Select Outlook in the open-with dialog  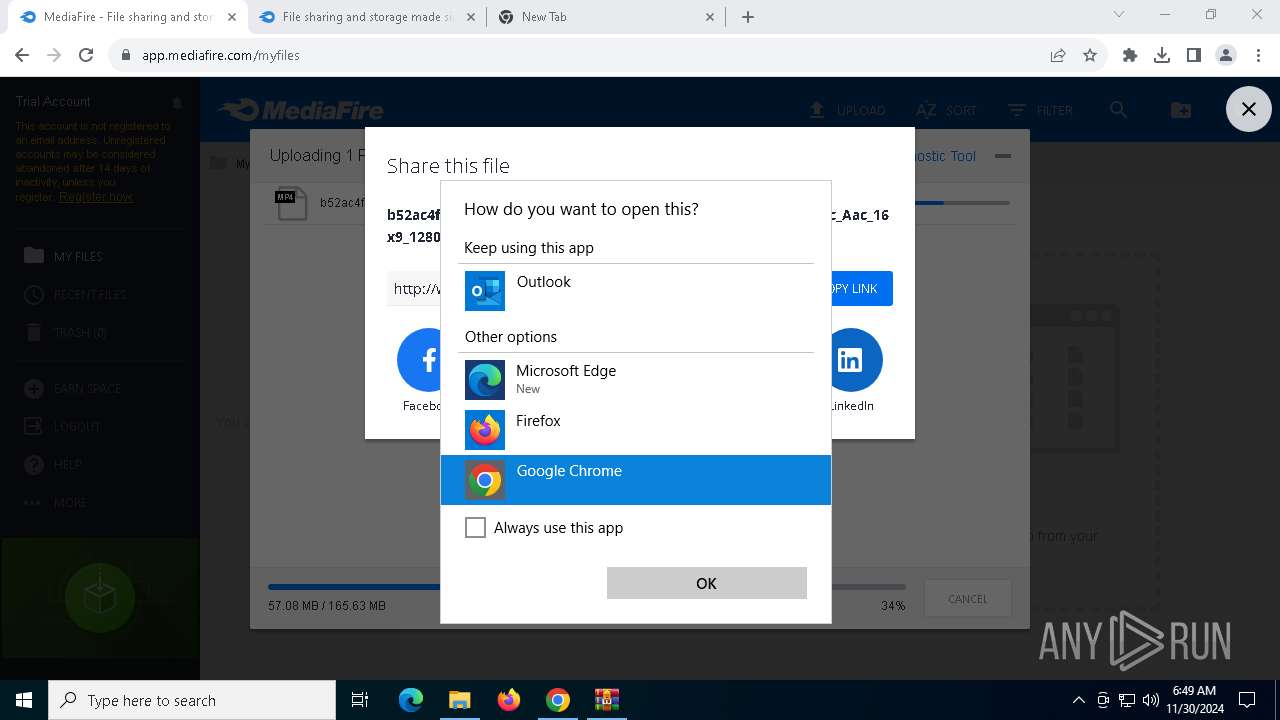635,291
